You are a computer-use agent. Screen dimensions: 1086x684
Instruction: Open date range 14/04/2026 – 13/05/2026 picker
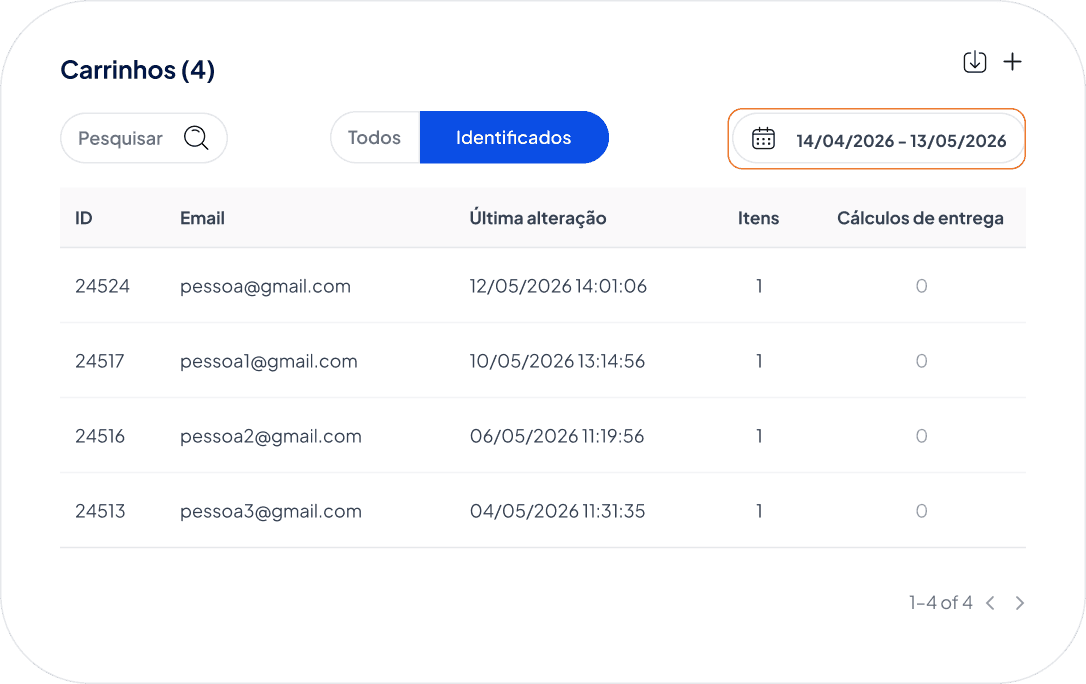click(x=878, y=139)
